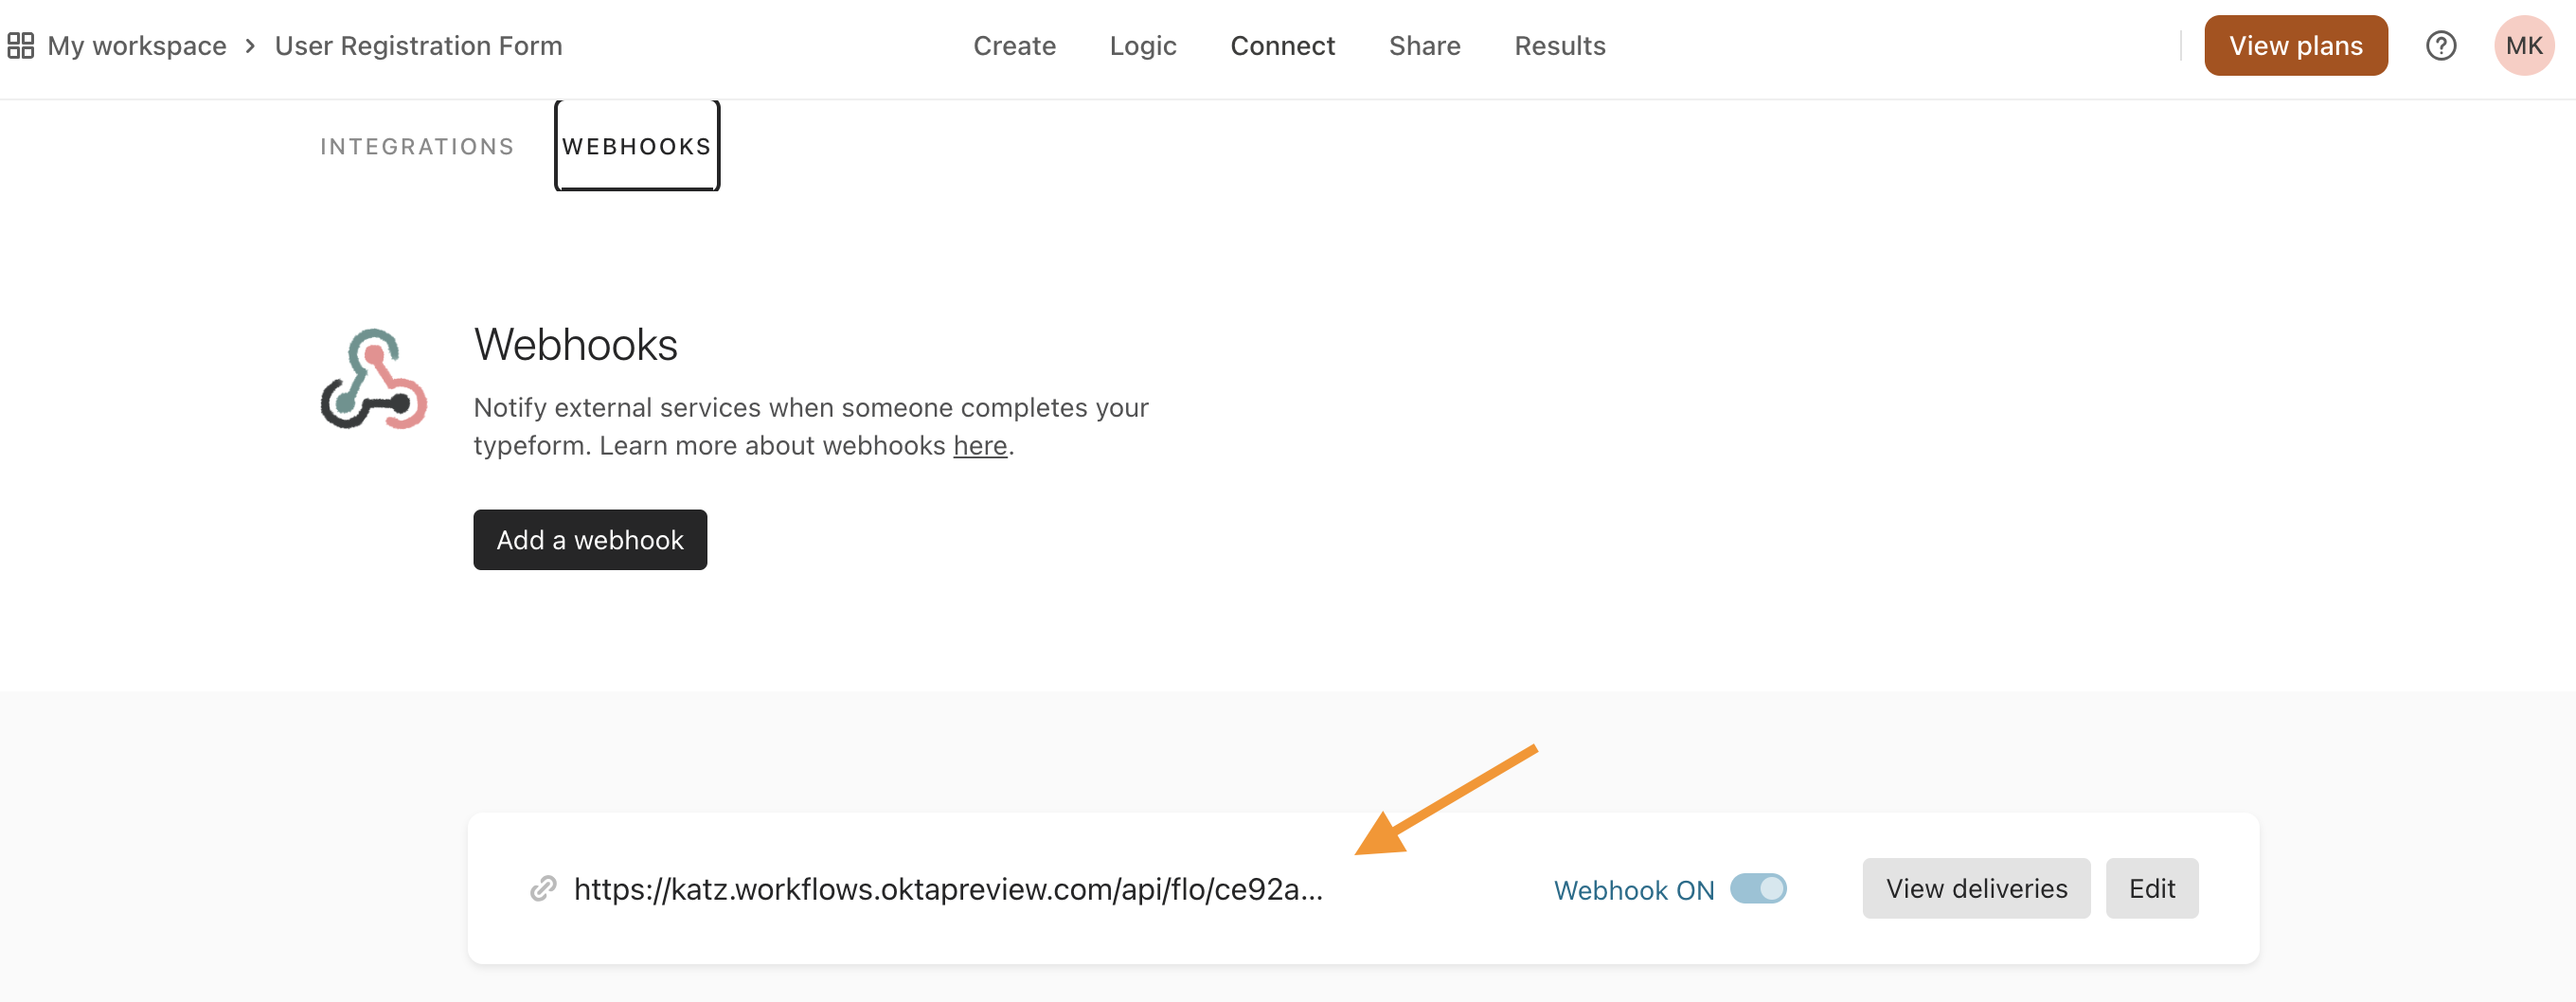Click the link chain icon beside the webhook URL
Viewport: 2576px width, 1002px height.
point(543,888)
